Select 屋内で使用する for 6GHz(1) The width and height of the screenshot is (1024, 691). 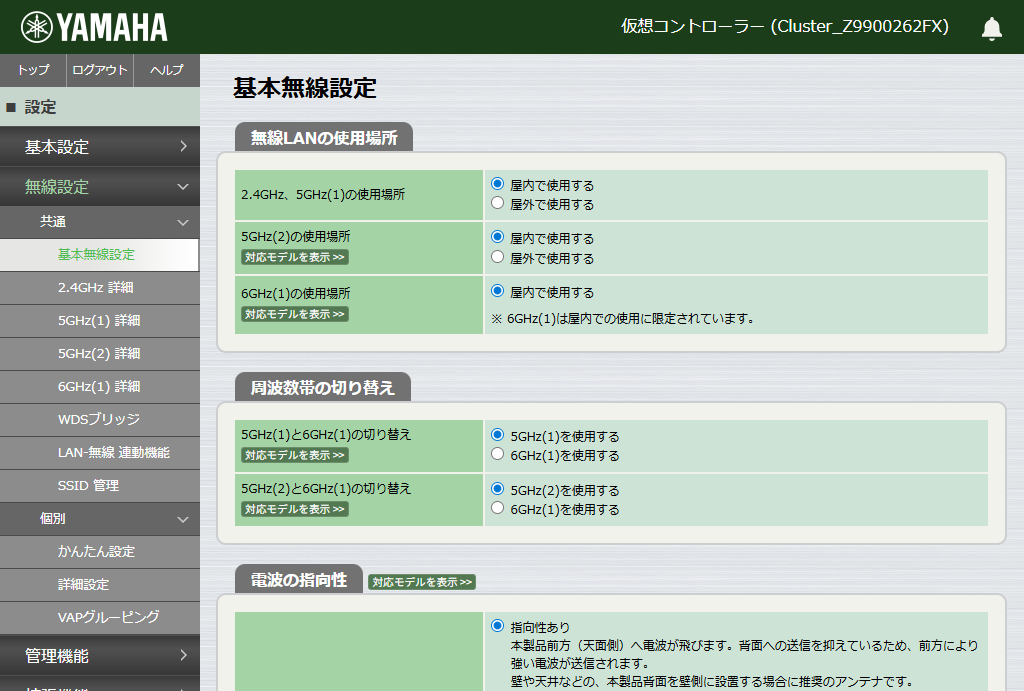tap(498, 291)
